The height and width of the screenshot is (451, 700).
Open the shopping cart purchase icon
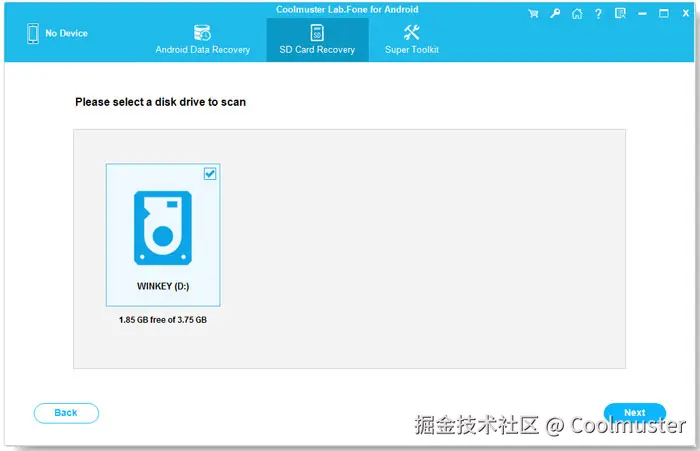[x=533, y=14]
